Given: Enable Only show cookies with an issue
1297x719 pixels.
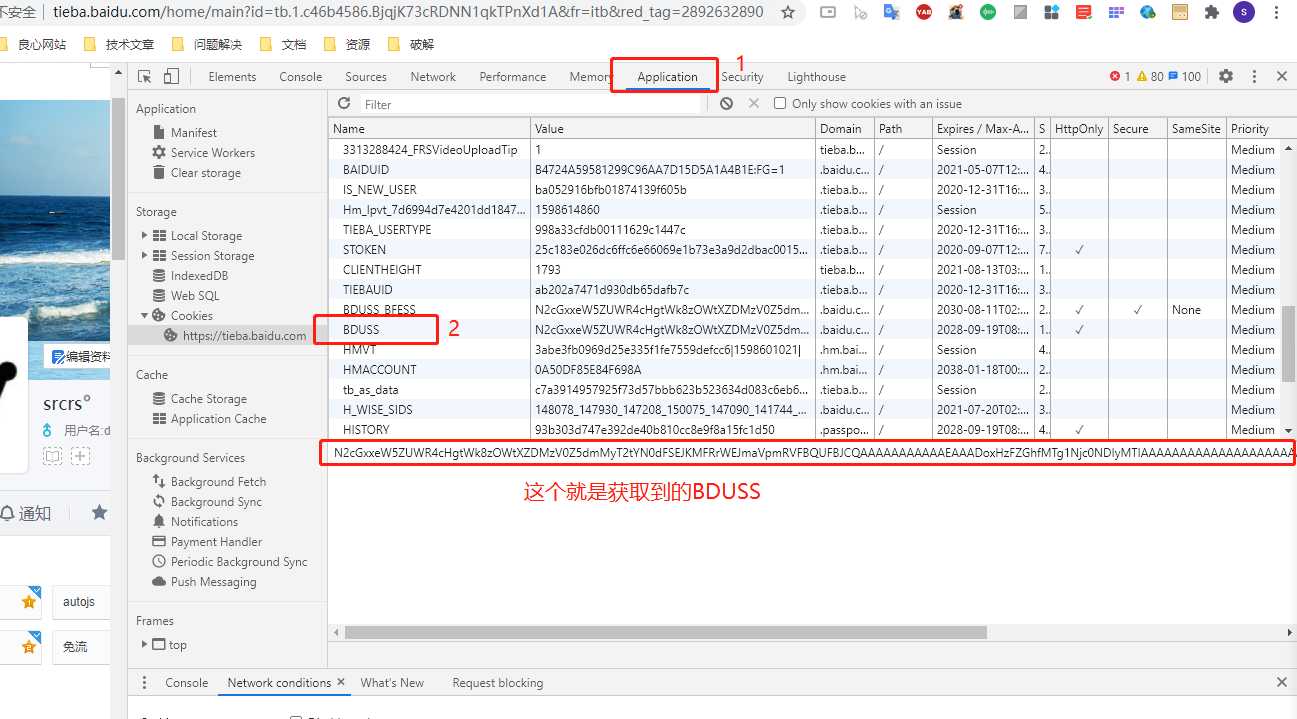Looking at the screenshot, I should pos(780,104).
